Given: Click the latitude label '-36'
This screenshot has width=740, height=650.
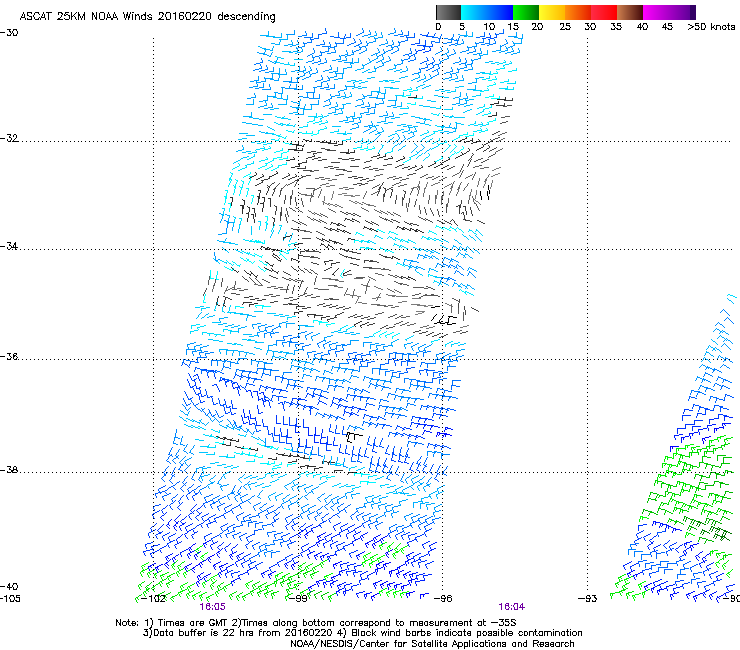Looking at the screenshot, I should pyautogui.click(x=9, y=356).
